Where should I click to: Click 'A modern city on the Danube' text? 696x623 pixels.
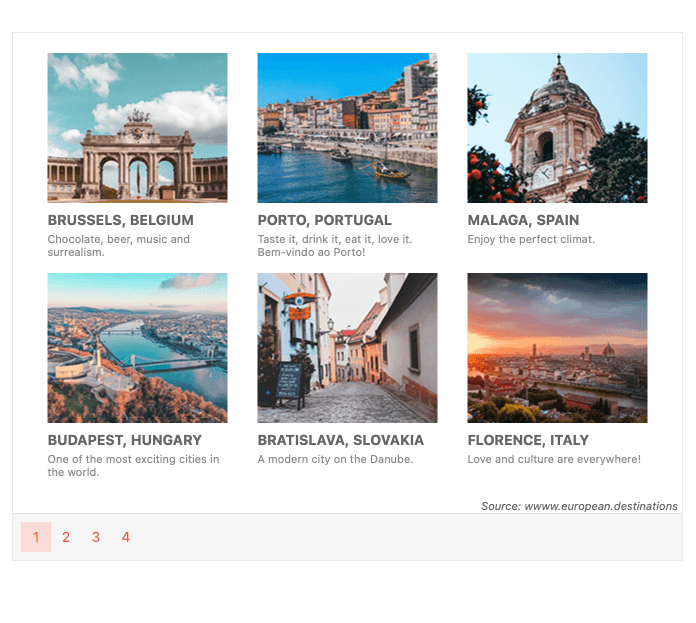(335, 459)
